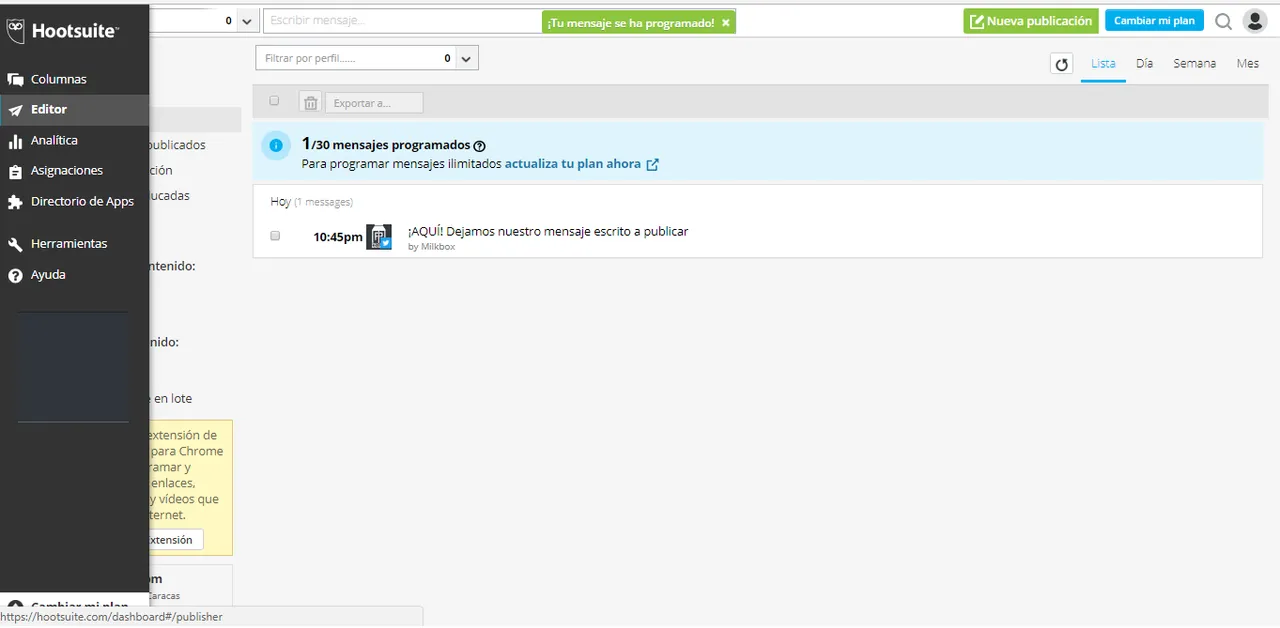Open Herramientas in the sidebar
This screenshot has height=628, width=1280.
(x=69, y=243)
